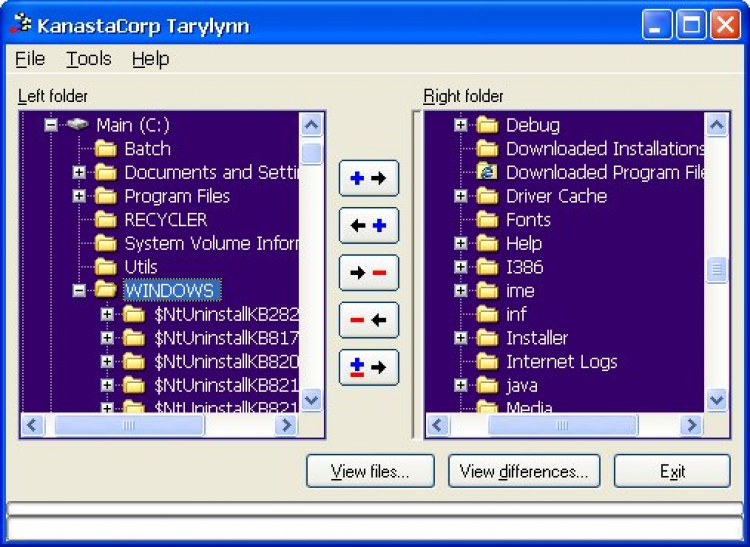Click right pane horizontal scroll right arrow

tap(692, 425)
